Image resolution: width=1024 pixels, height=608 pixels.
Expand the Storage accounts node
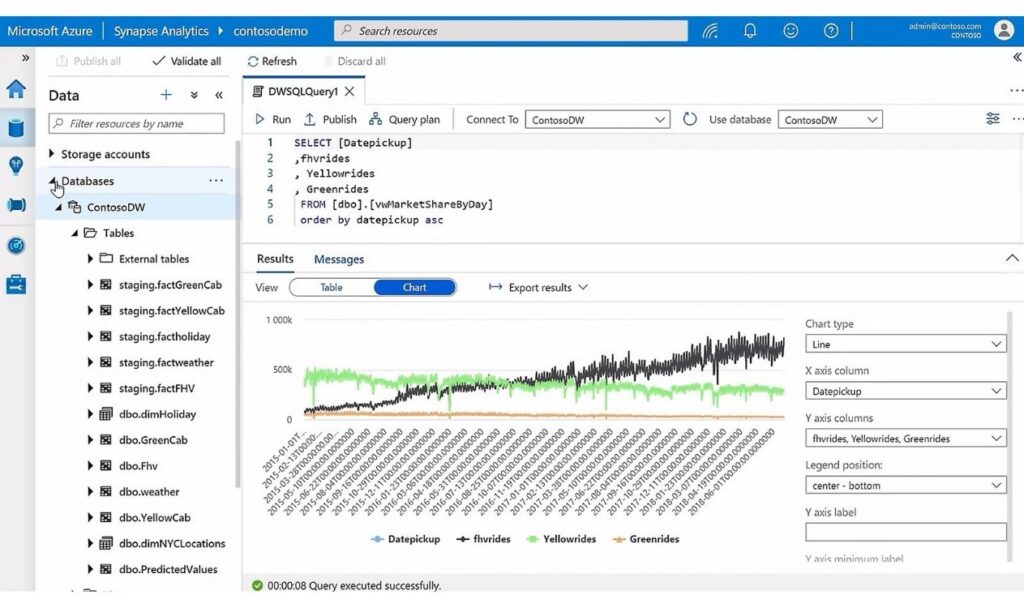(51, 153)
